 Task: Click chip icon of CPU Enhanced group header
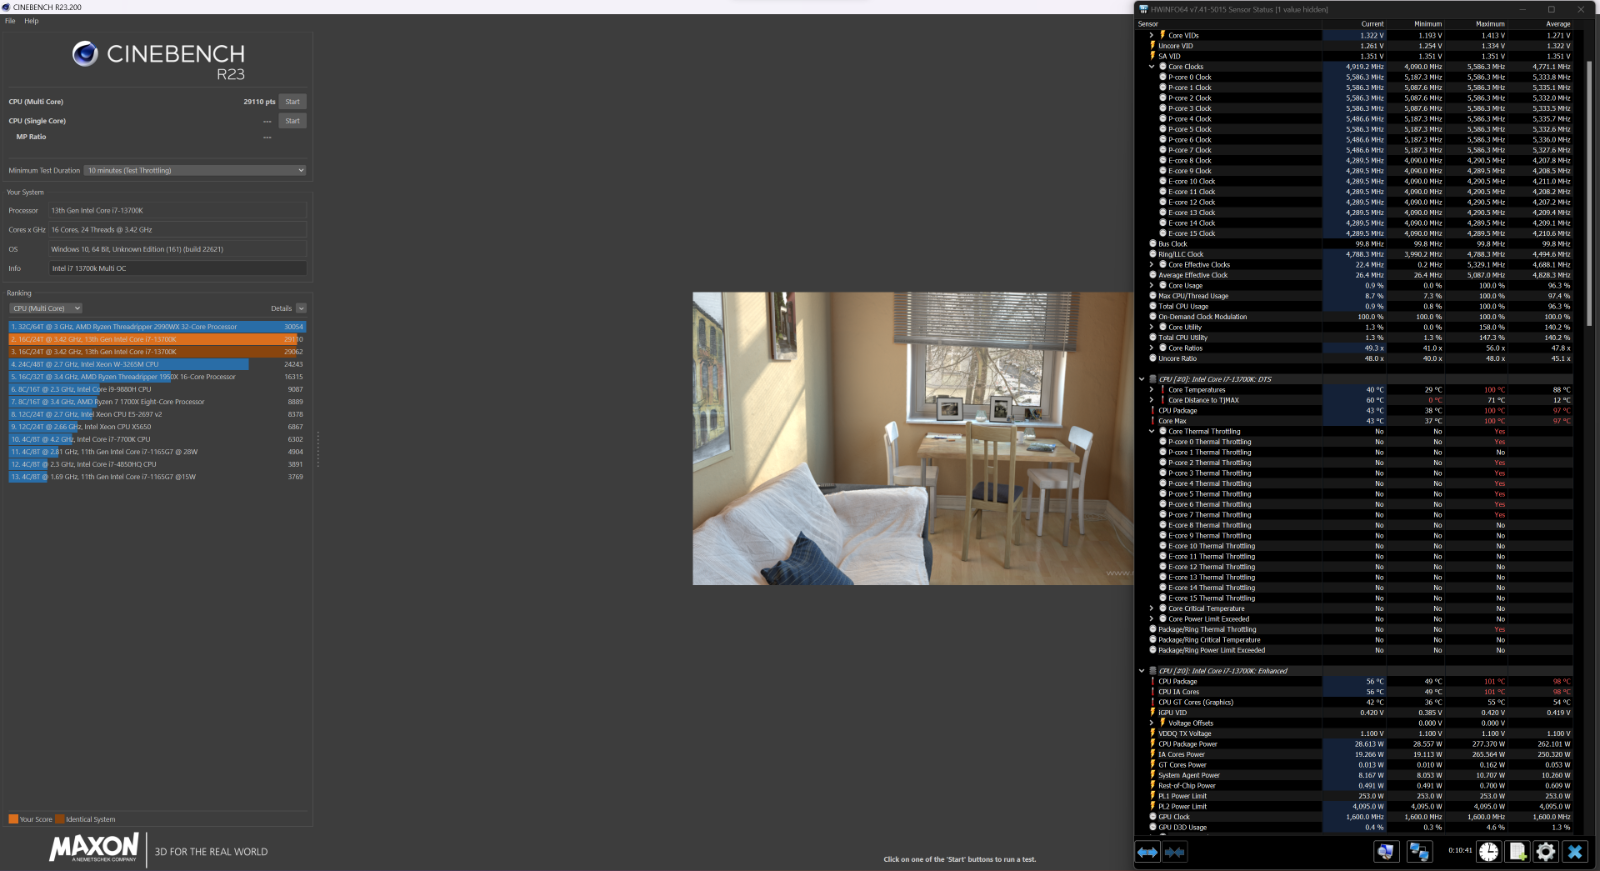pos(1153,671)
